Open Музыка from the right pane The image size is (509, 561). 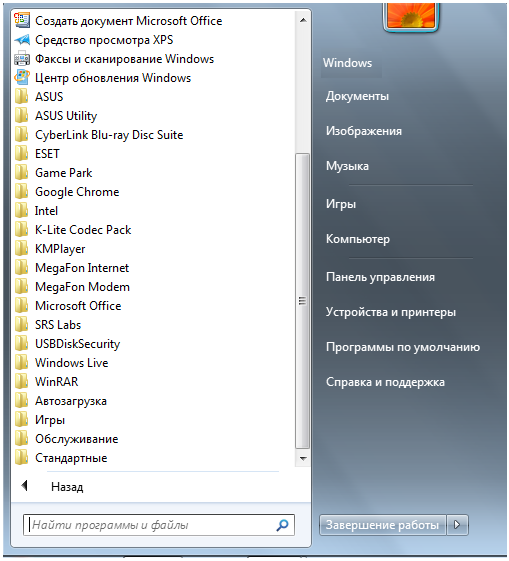point(347,166)
